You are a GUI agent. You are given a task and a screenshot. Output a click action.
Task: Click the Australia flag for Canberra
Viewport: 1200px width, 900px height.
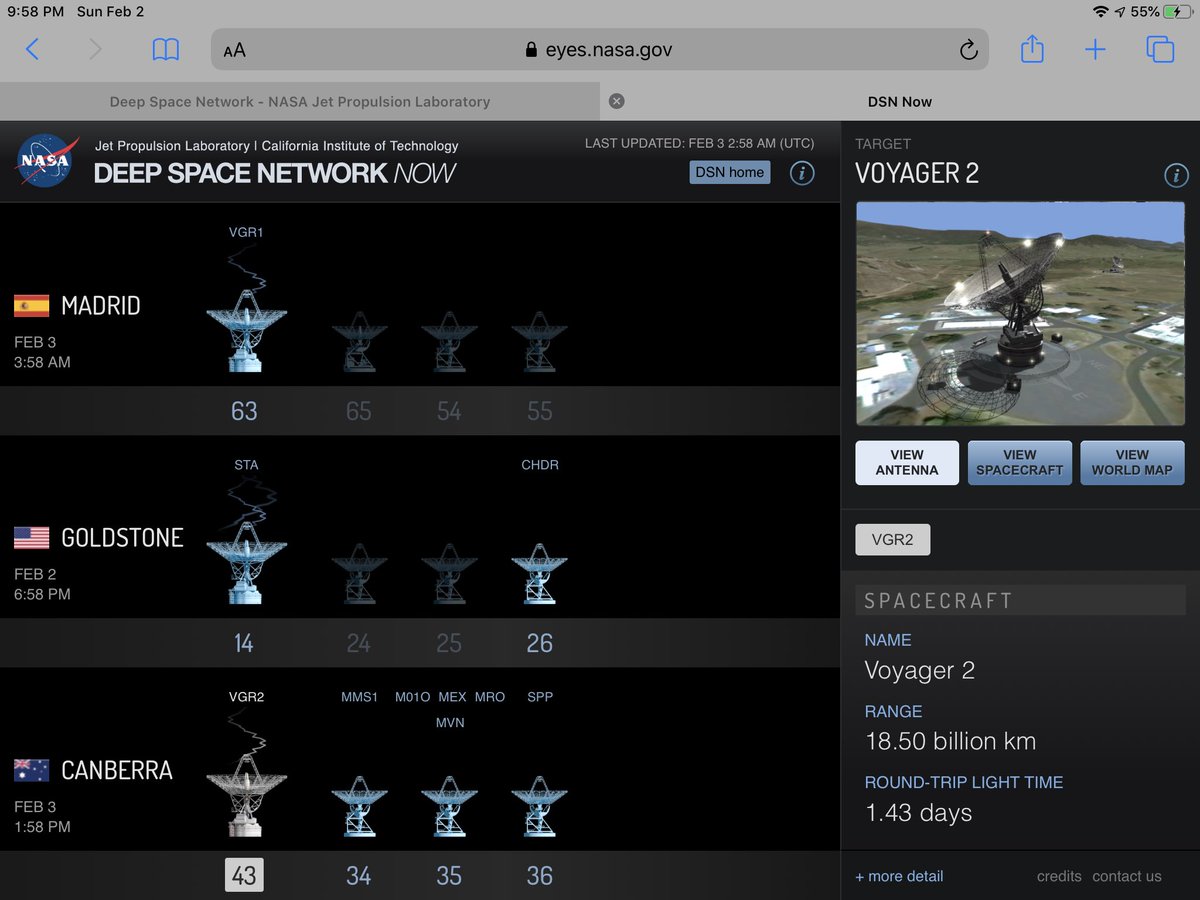click(x=31, y=770)
